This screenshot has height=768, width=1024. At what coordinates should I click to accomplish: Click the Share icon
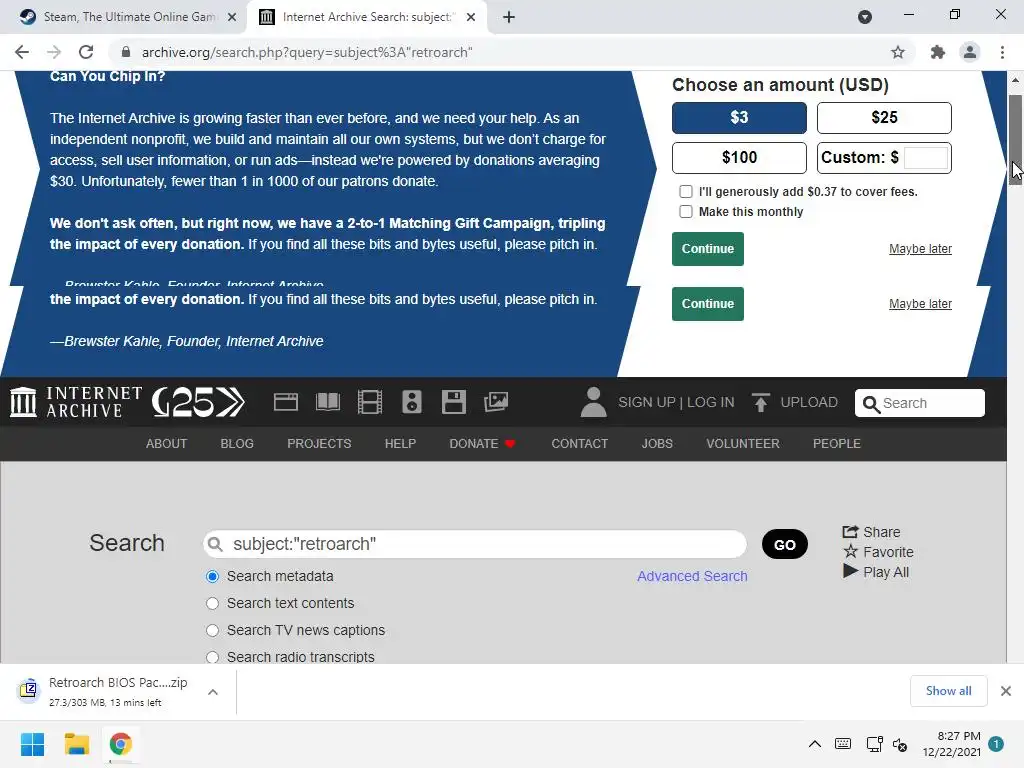[850, 532]
